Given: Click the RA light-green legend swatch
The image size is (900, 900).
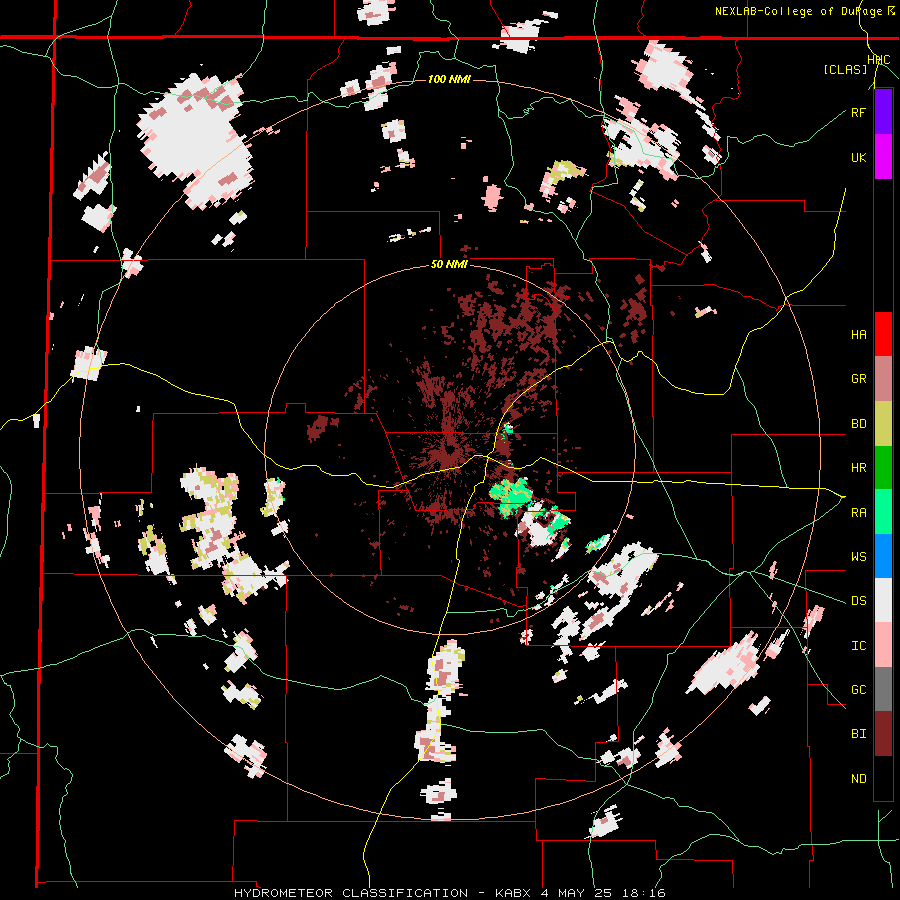Looking at the screenshot, I should [883, 512].
